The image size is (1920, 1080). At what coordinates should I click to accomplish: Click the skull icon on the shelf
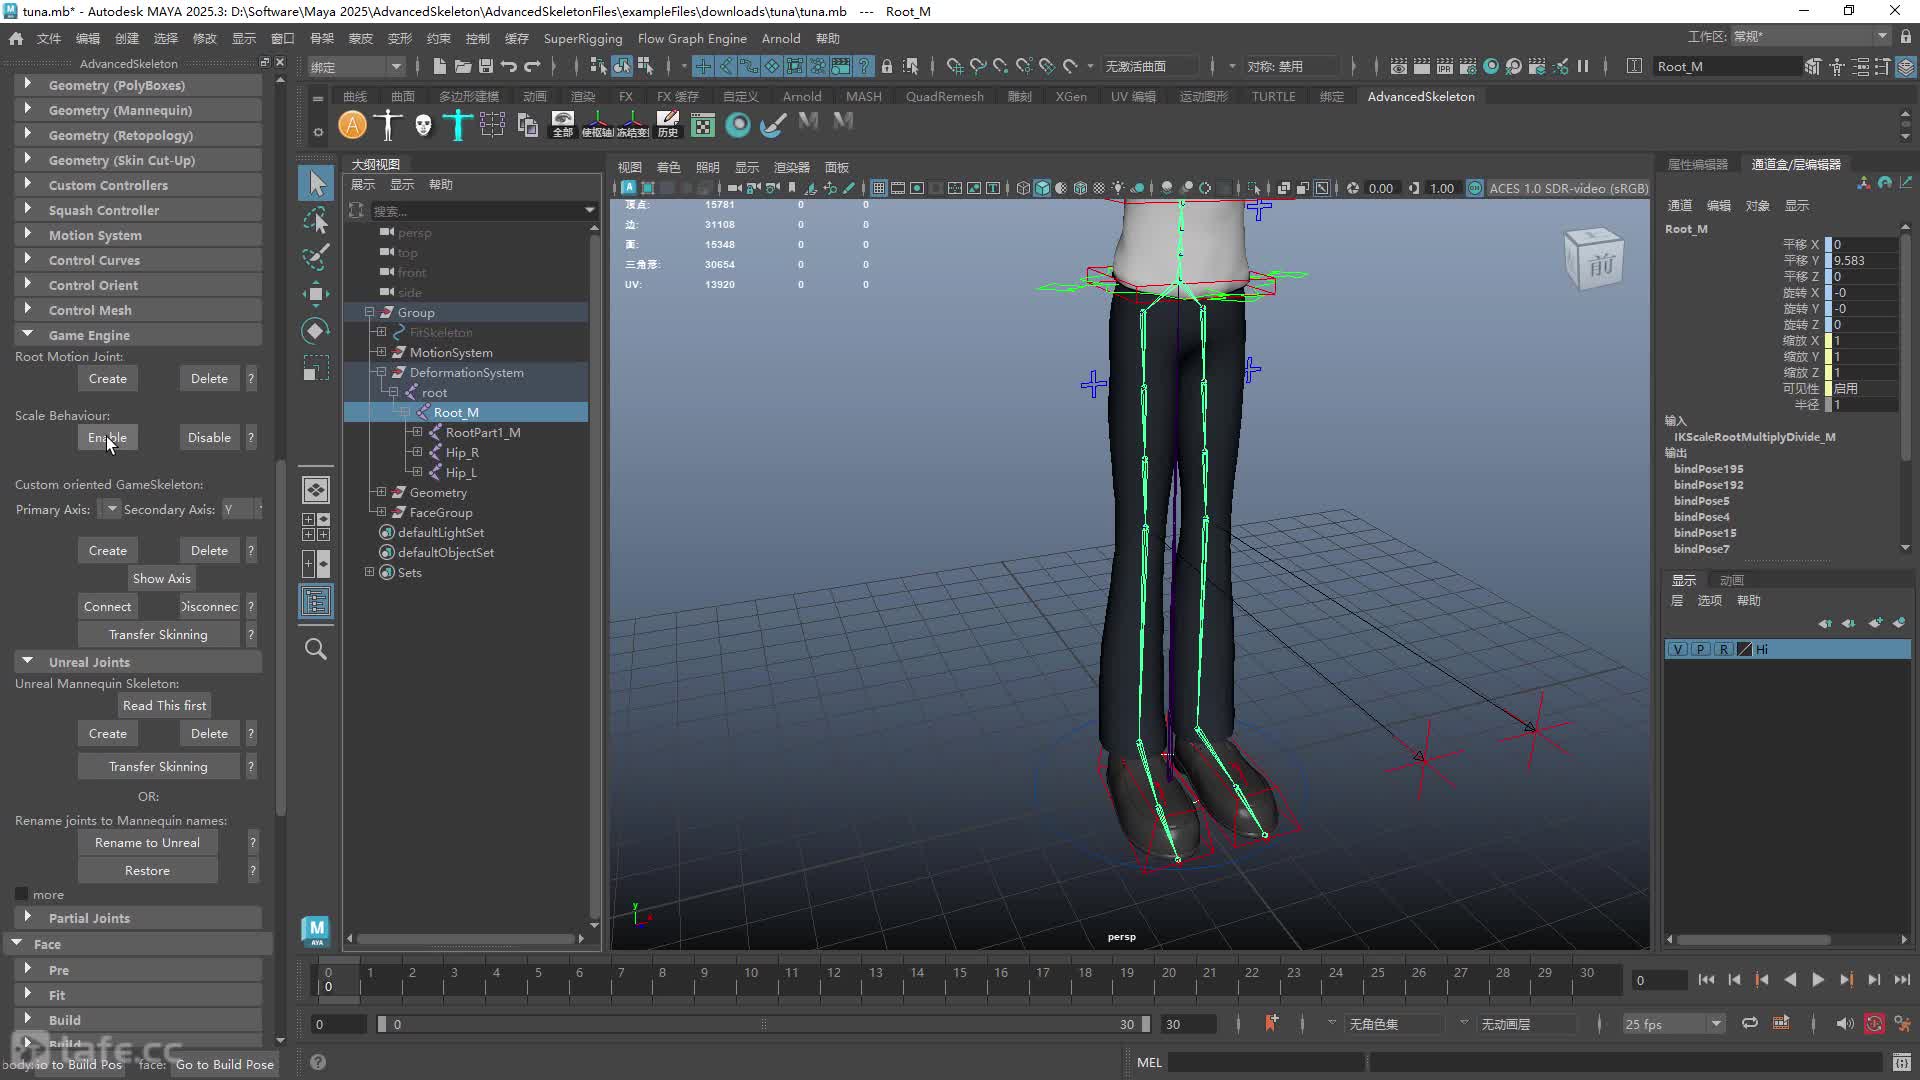pos(423,125)
